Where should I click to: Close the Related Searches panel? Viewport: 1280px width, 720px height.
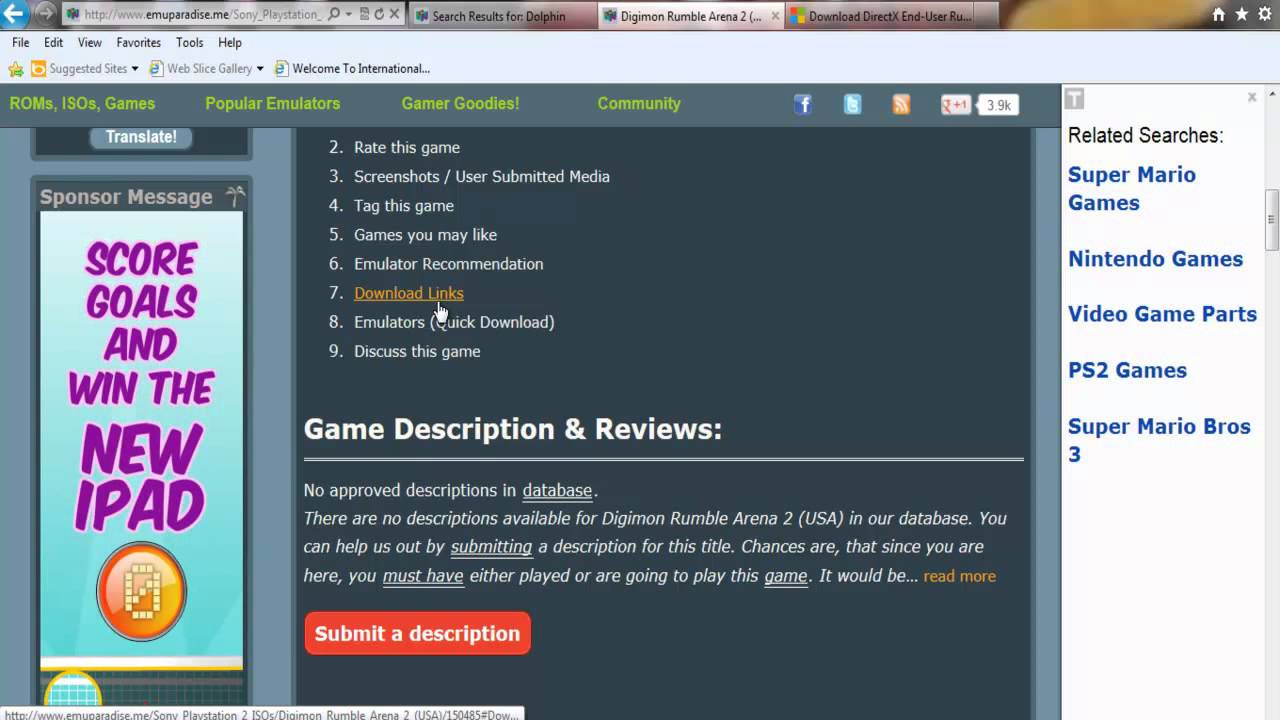point(1251,97)
